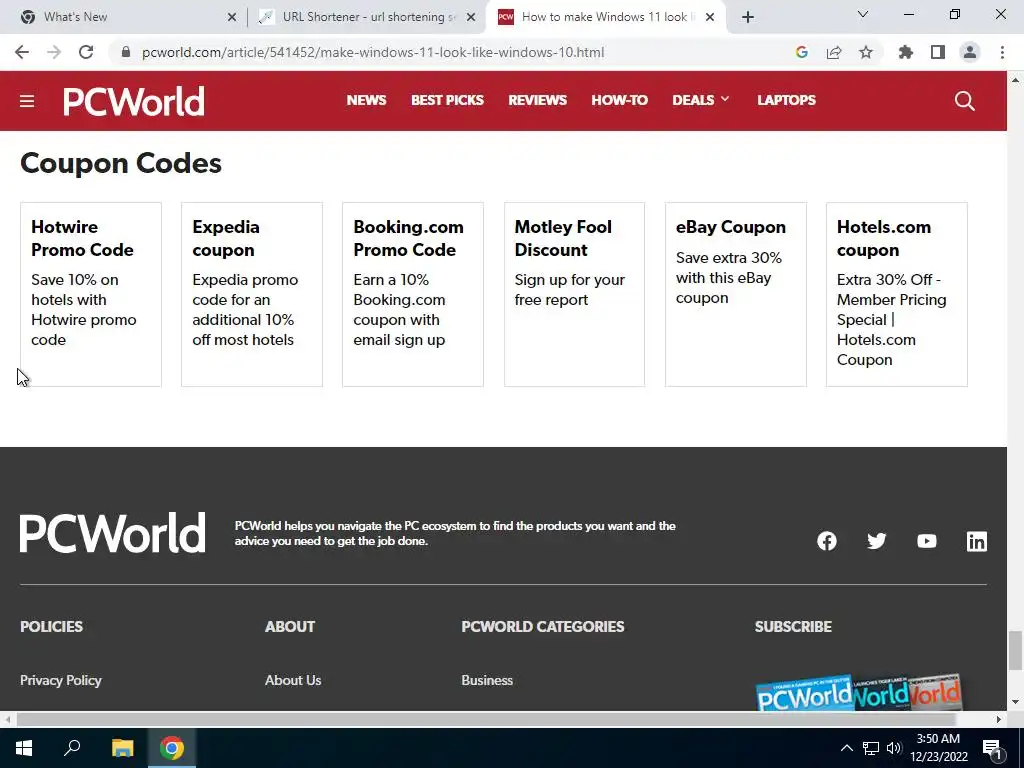This screenshot has width=1024, height=768.
Task: Click the horizontal scrollbar thumb
Action: tap(486, 719)
